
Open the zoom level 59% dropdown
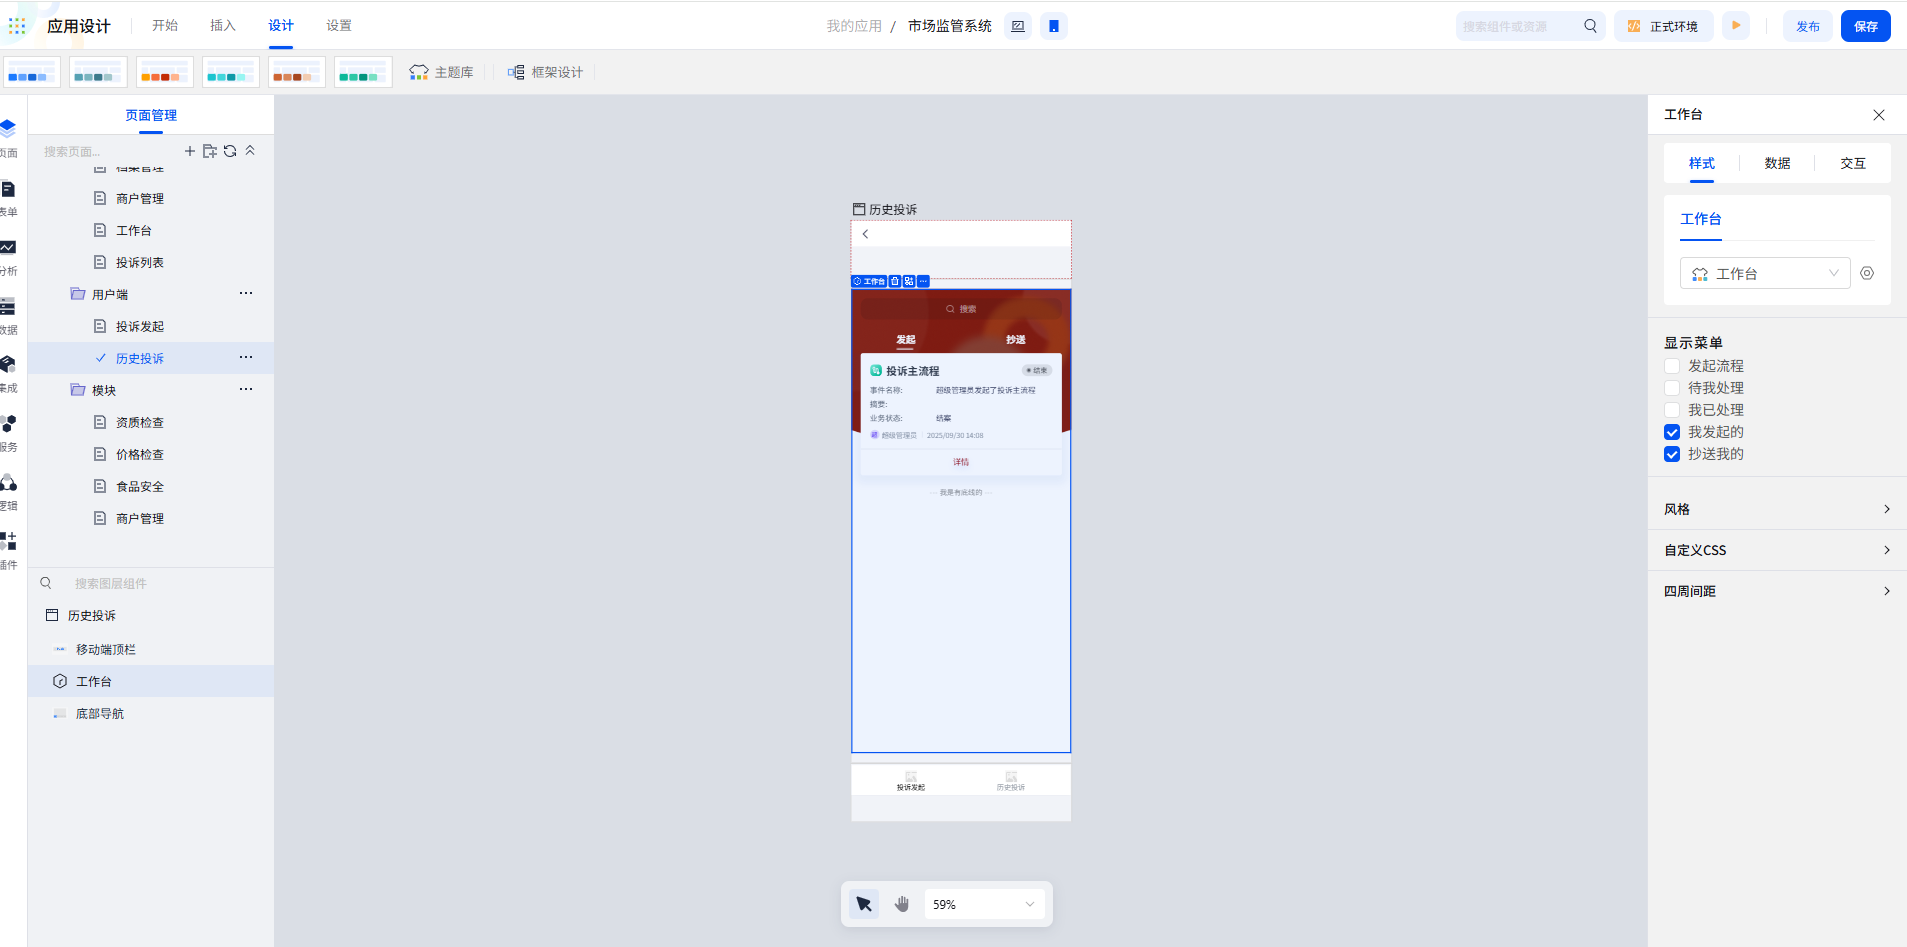984,904
